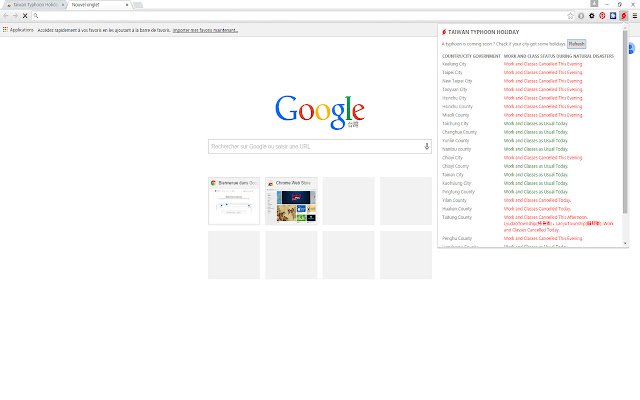Bookmark page with the star icon

[570, 16]
